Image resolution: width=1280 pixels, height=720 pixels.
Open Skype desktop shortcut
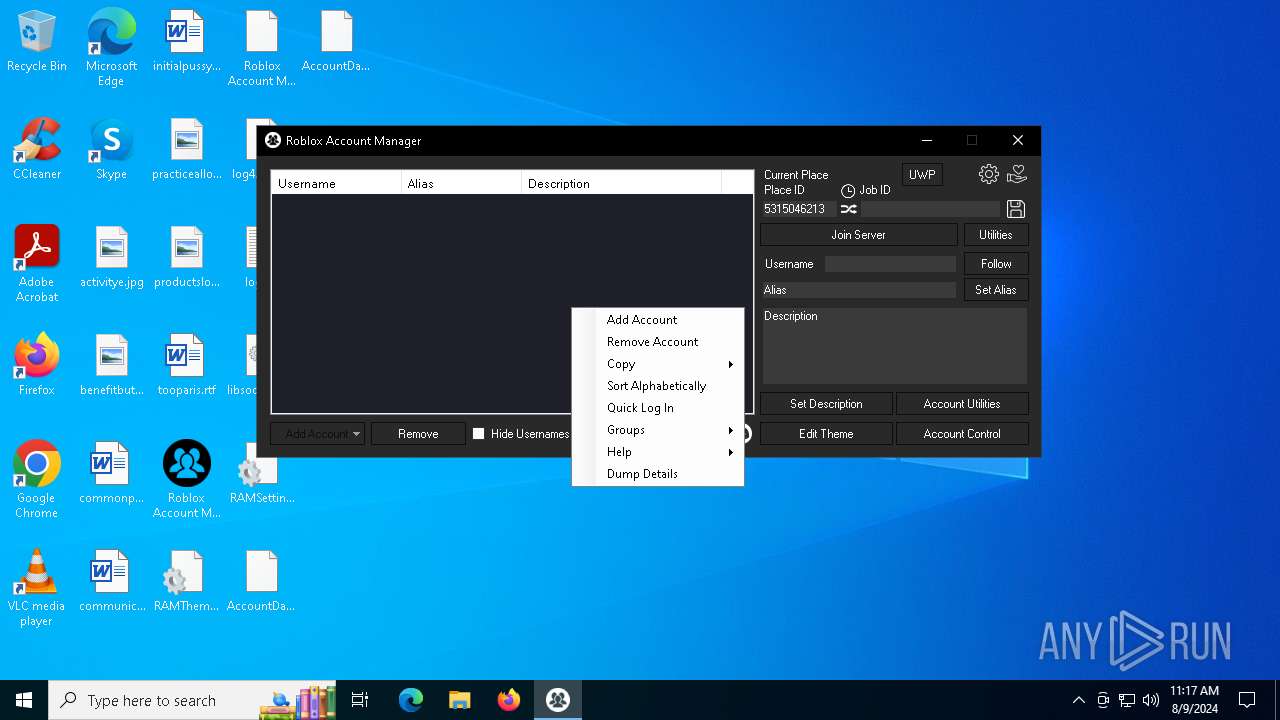[111, 150]
